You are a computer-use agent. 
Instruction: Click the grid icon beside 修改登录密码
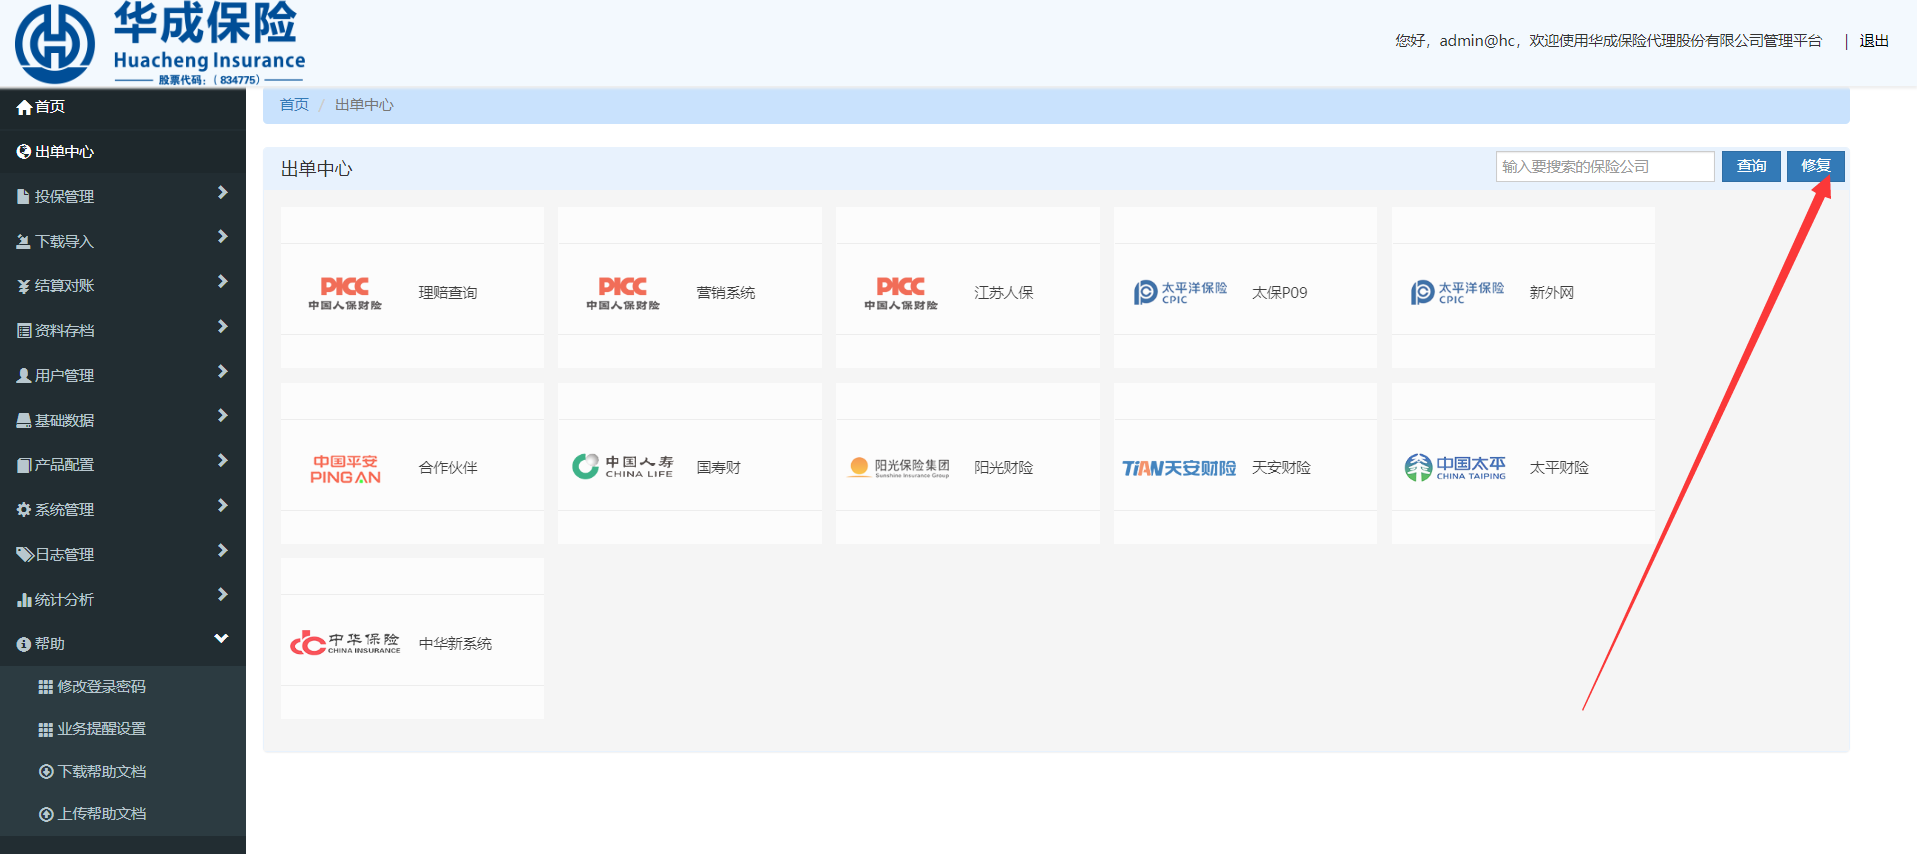pyautogui.click(x=45, y=687)
